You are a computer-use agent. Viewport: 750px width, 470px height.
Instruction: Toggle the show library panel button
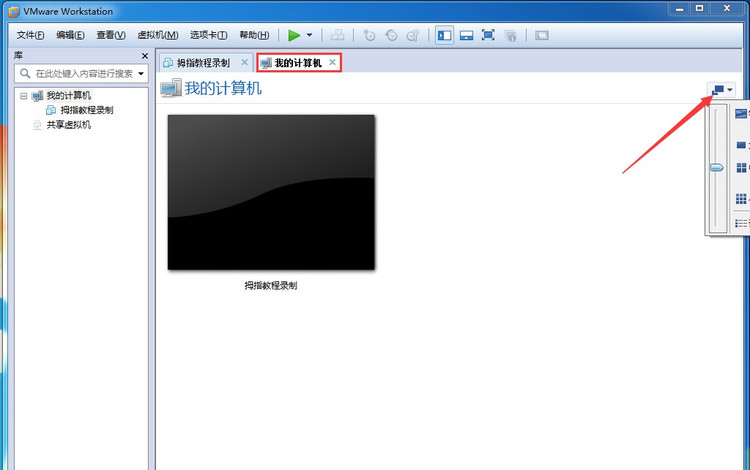click(x=444, y=35)
